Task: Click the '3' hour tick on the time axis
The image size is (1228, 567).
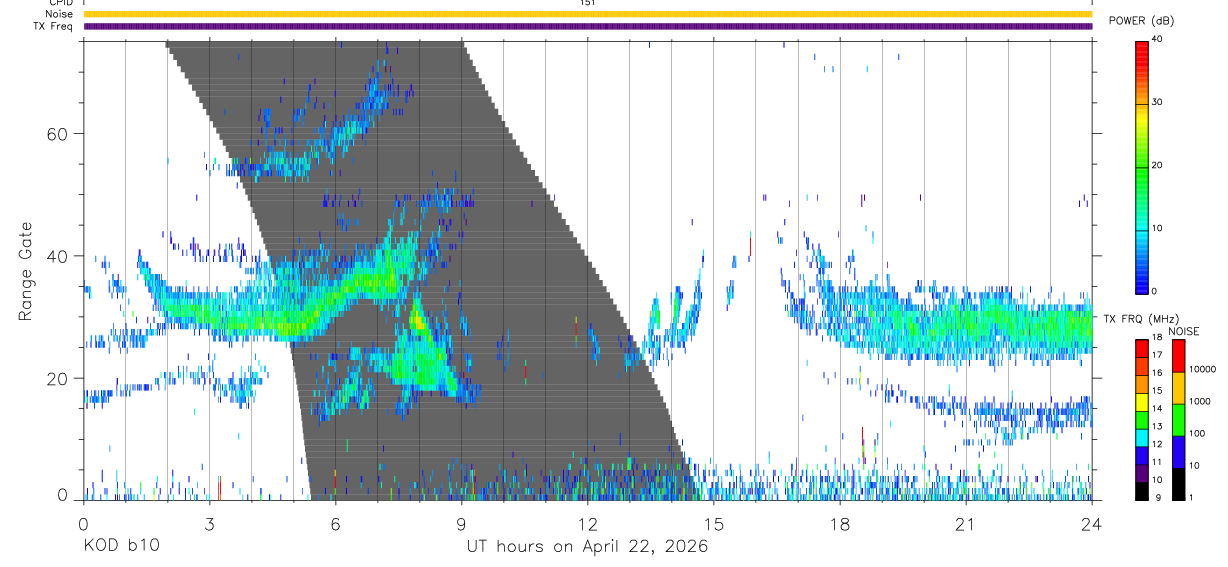Action: click(x=210, y=523)
